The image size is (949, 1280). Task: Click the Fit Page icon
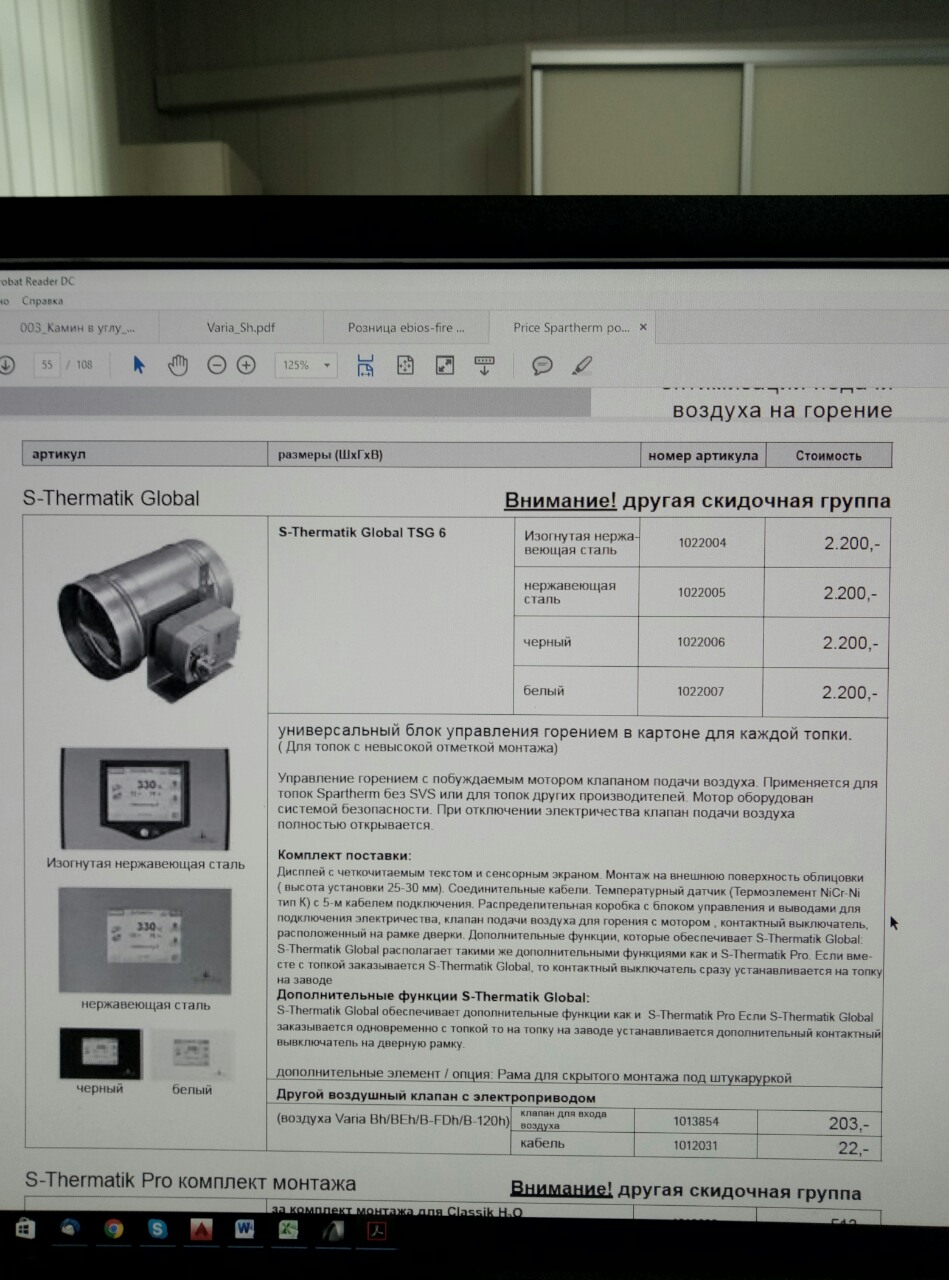click(405, 365)
